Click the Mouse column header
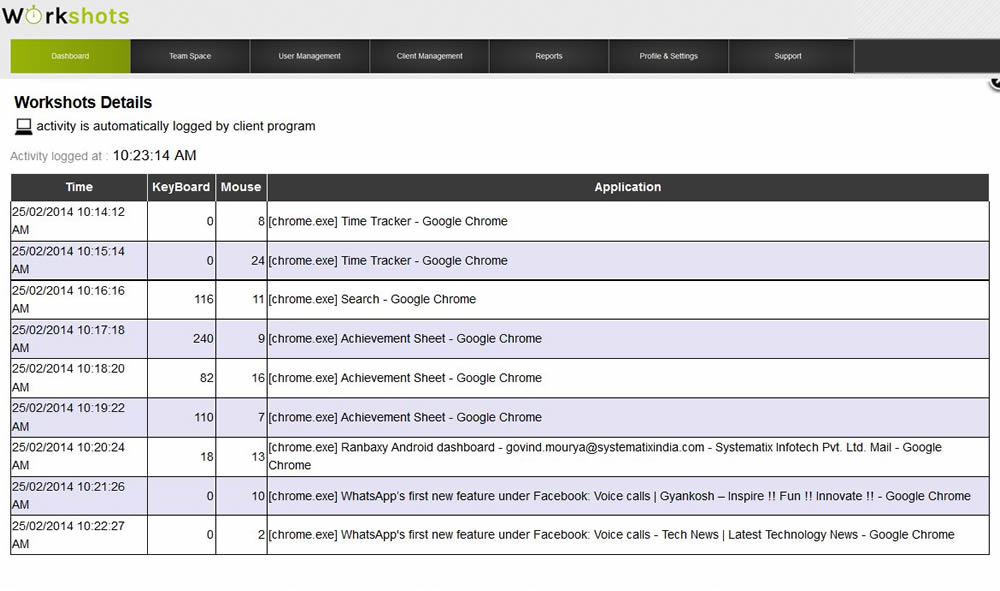 241,187
